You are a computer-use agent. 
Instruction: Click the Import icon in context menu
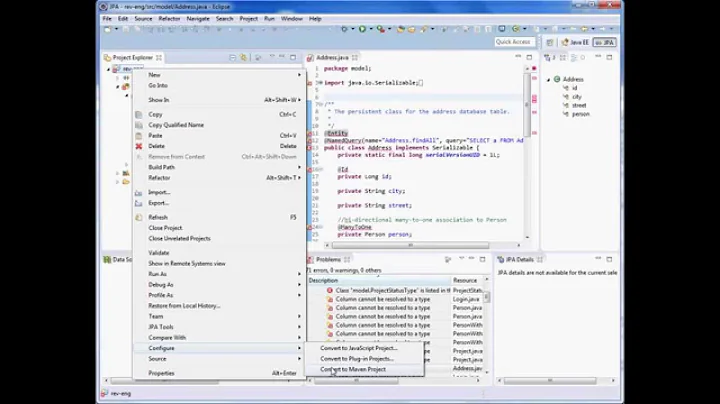(x=139, y=192)
